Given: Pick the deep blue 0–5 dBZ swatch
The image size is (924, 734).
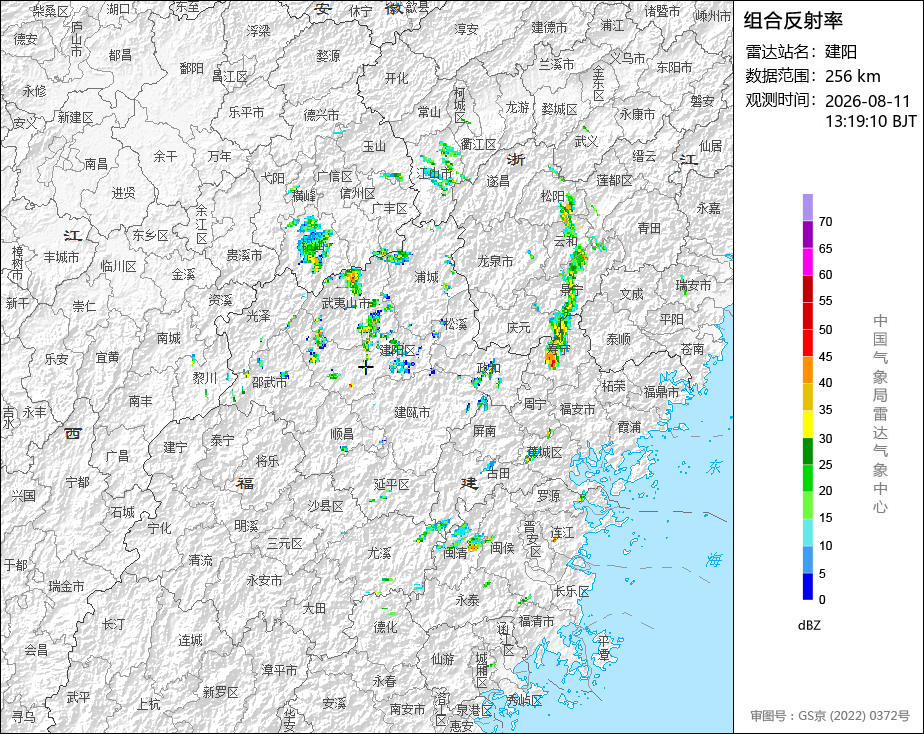Looking at the screenshot, I should coord(807,586).
